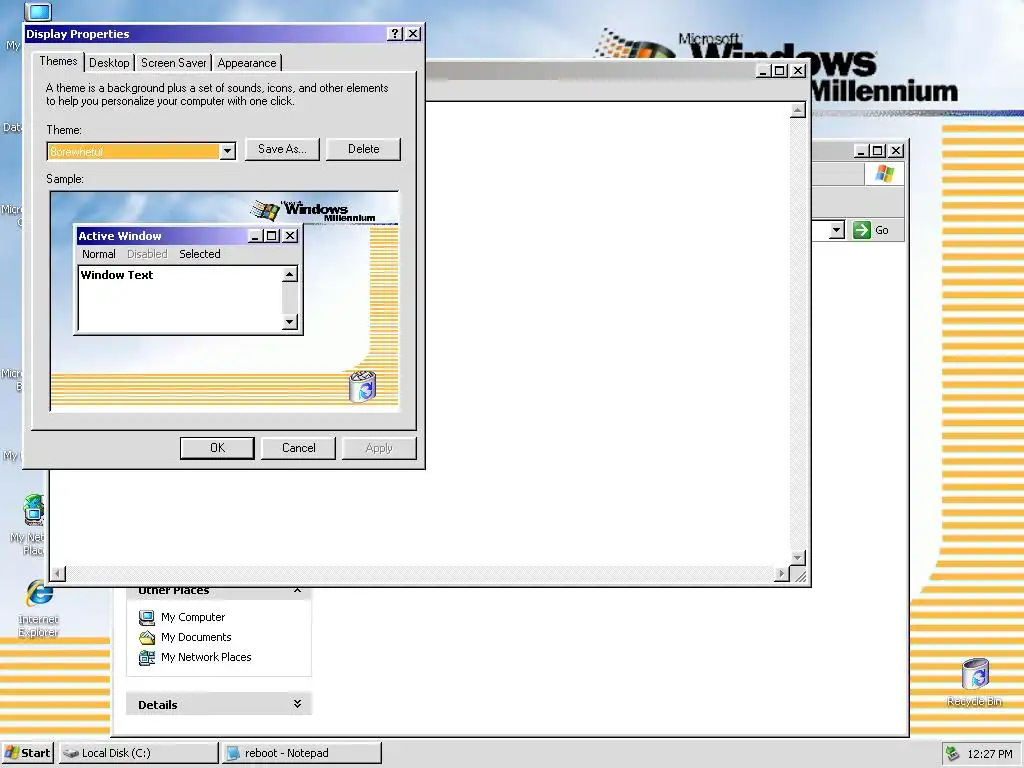1024x768 pixels.
Task: Open My Documents link in Other Places
Action: [196, 637]
